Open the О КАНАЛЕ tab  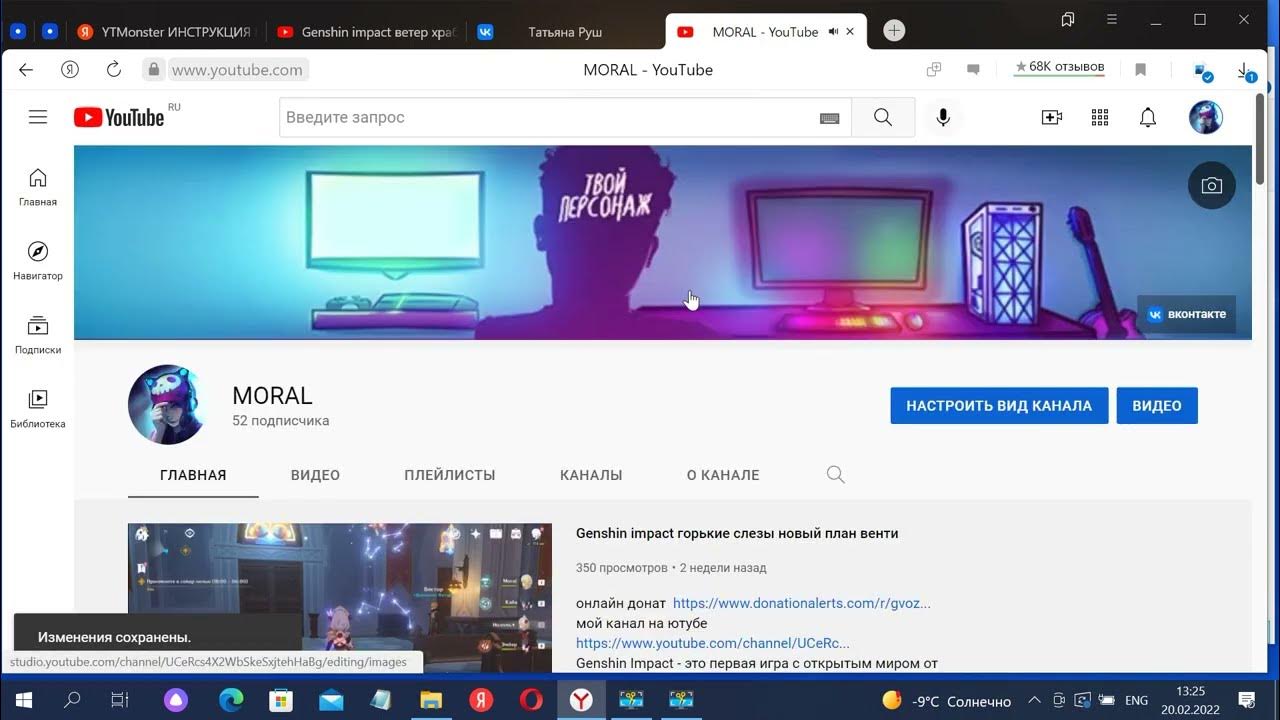(x=723, y=475)
